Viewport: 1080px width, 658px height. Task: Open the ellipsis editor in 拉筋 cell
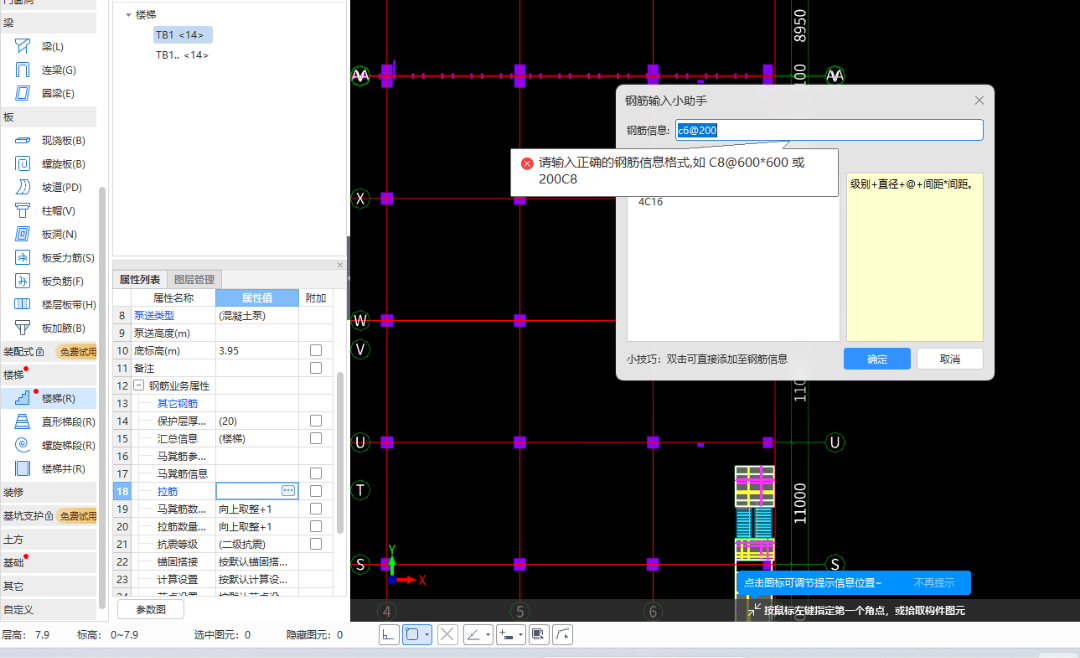pos(288,491)
